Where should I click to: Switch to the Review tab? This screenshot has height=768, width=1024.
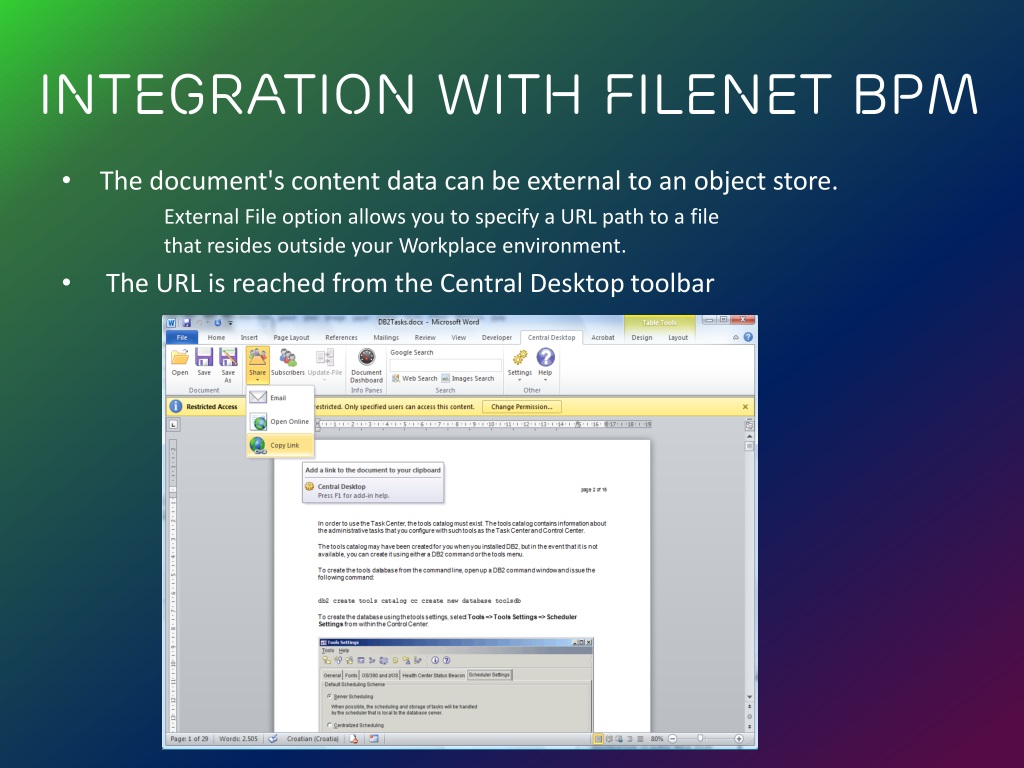425,338
